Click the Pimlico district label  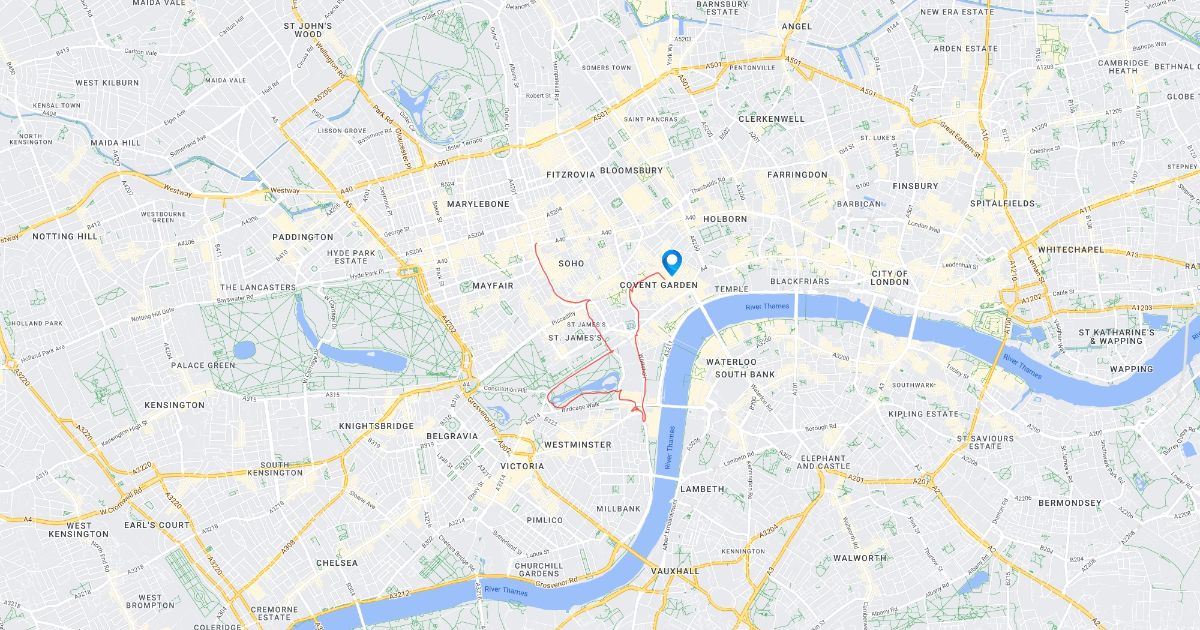pos(545,520)
